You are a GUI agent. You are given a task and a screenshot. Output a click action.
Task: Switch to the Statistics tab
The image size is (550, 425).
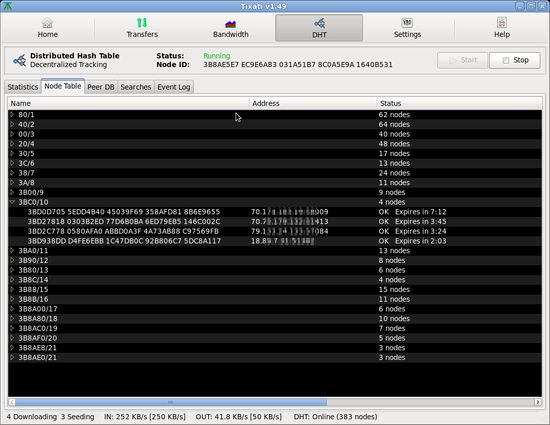click(23, 87)
